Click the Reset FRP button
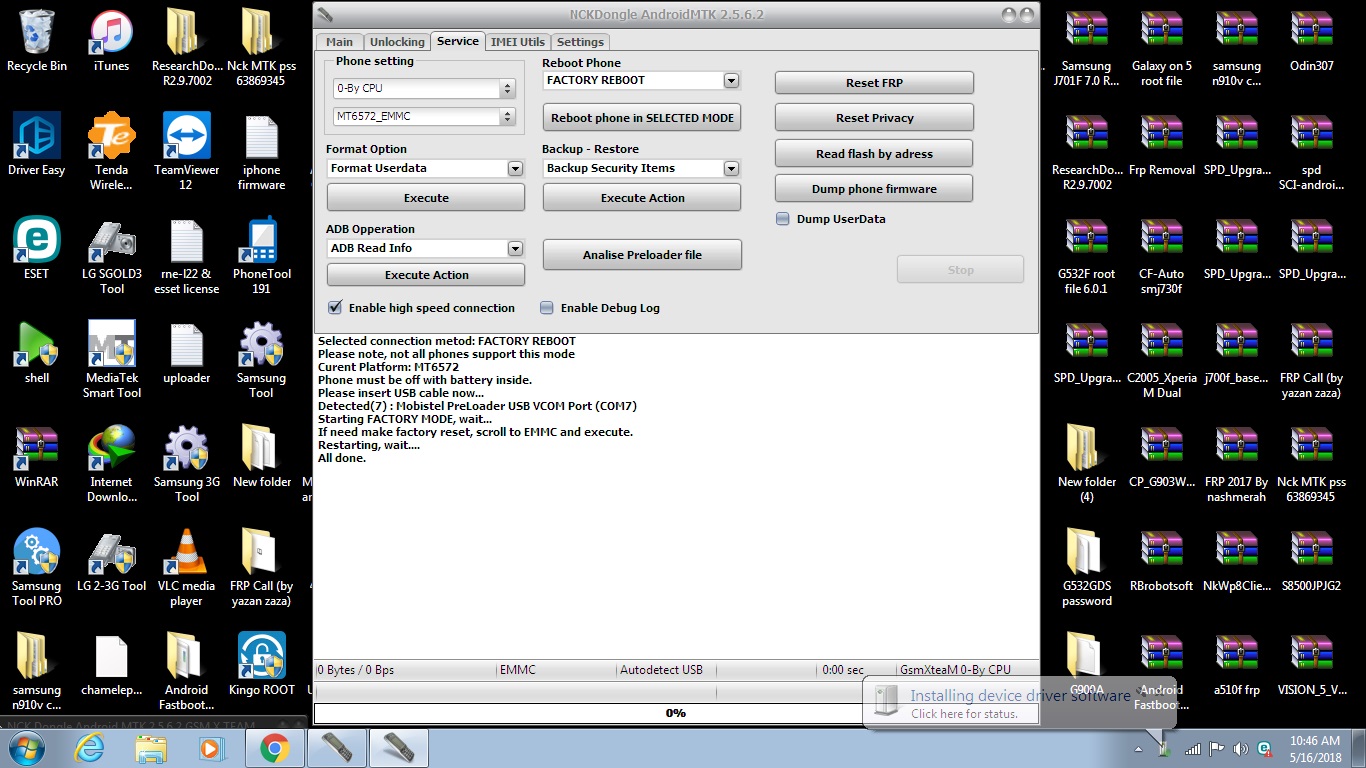Screen dimensions: 1366x768 click(874, 83)
